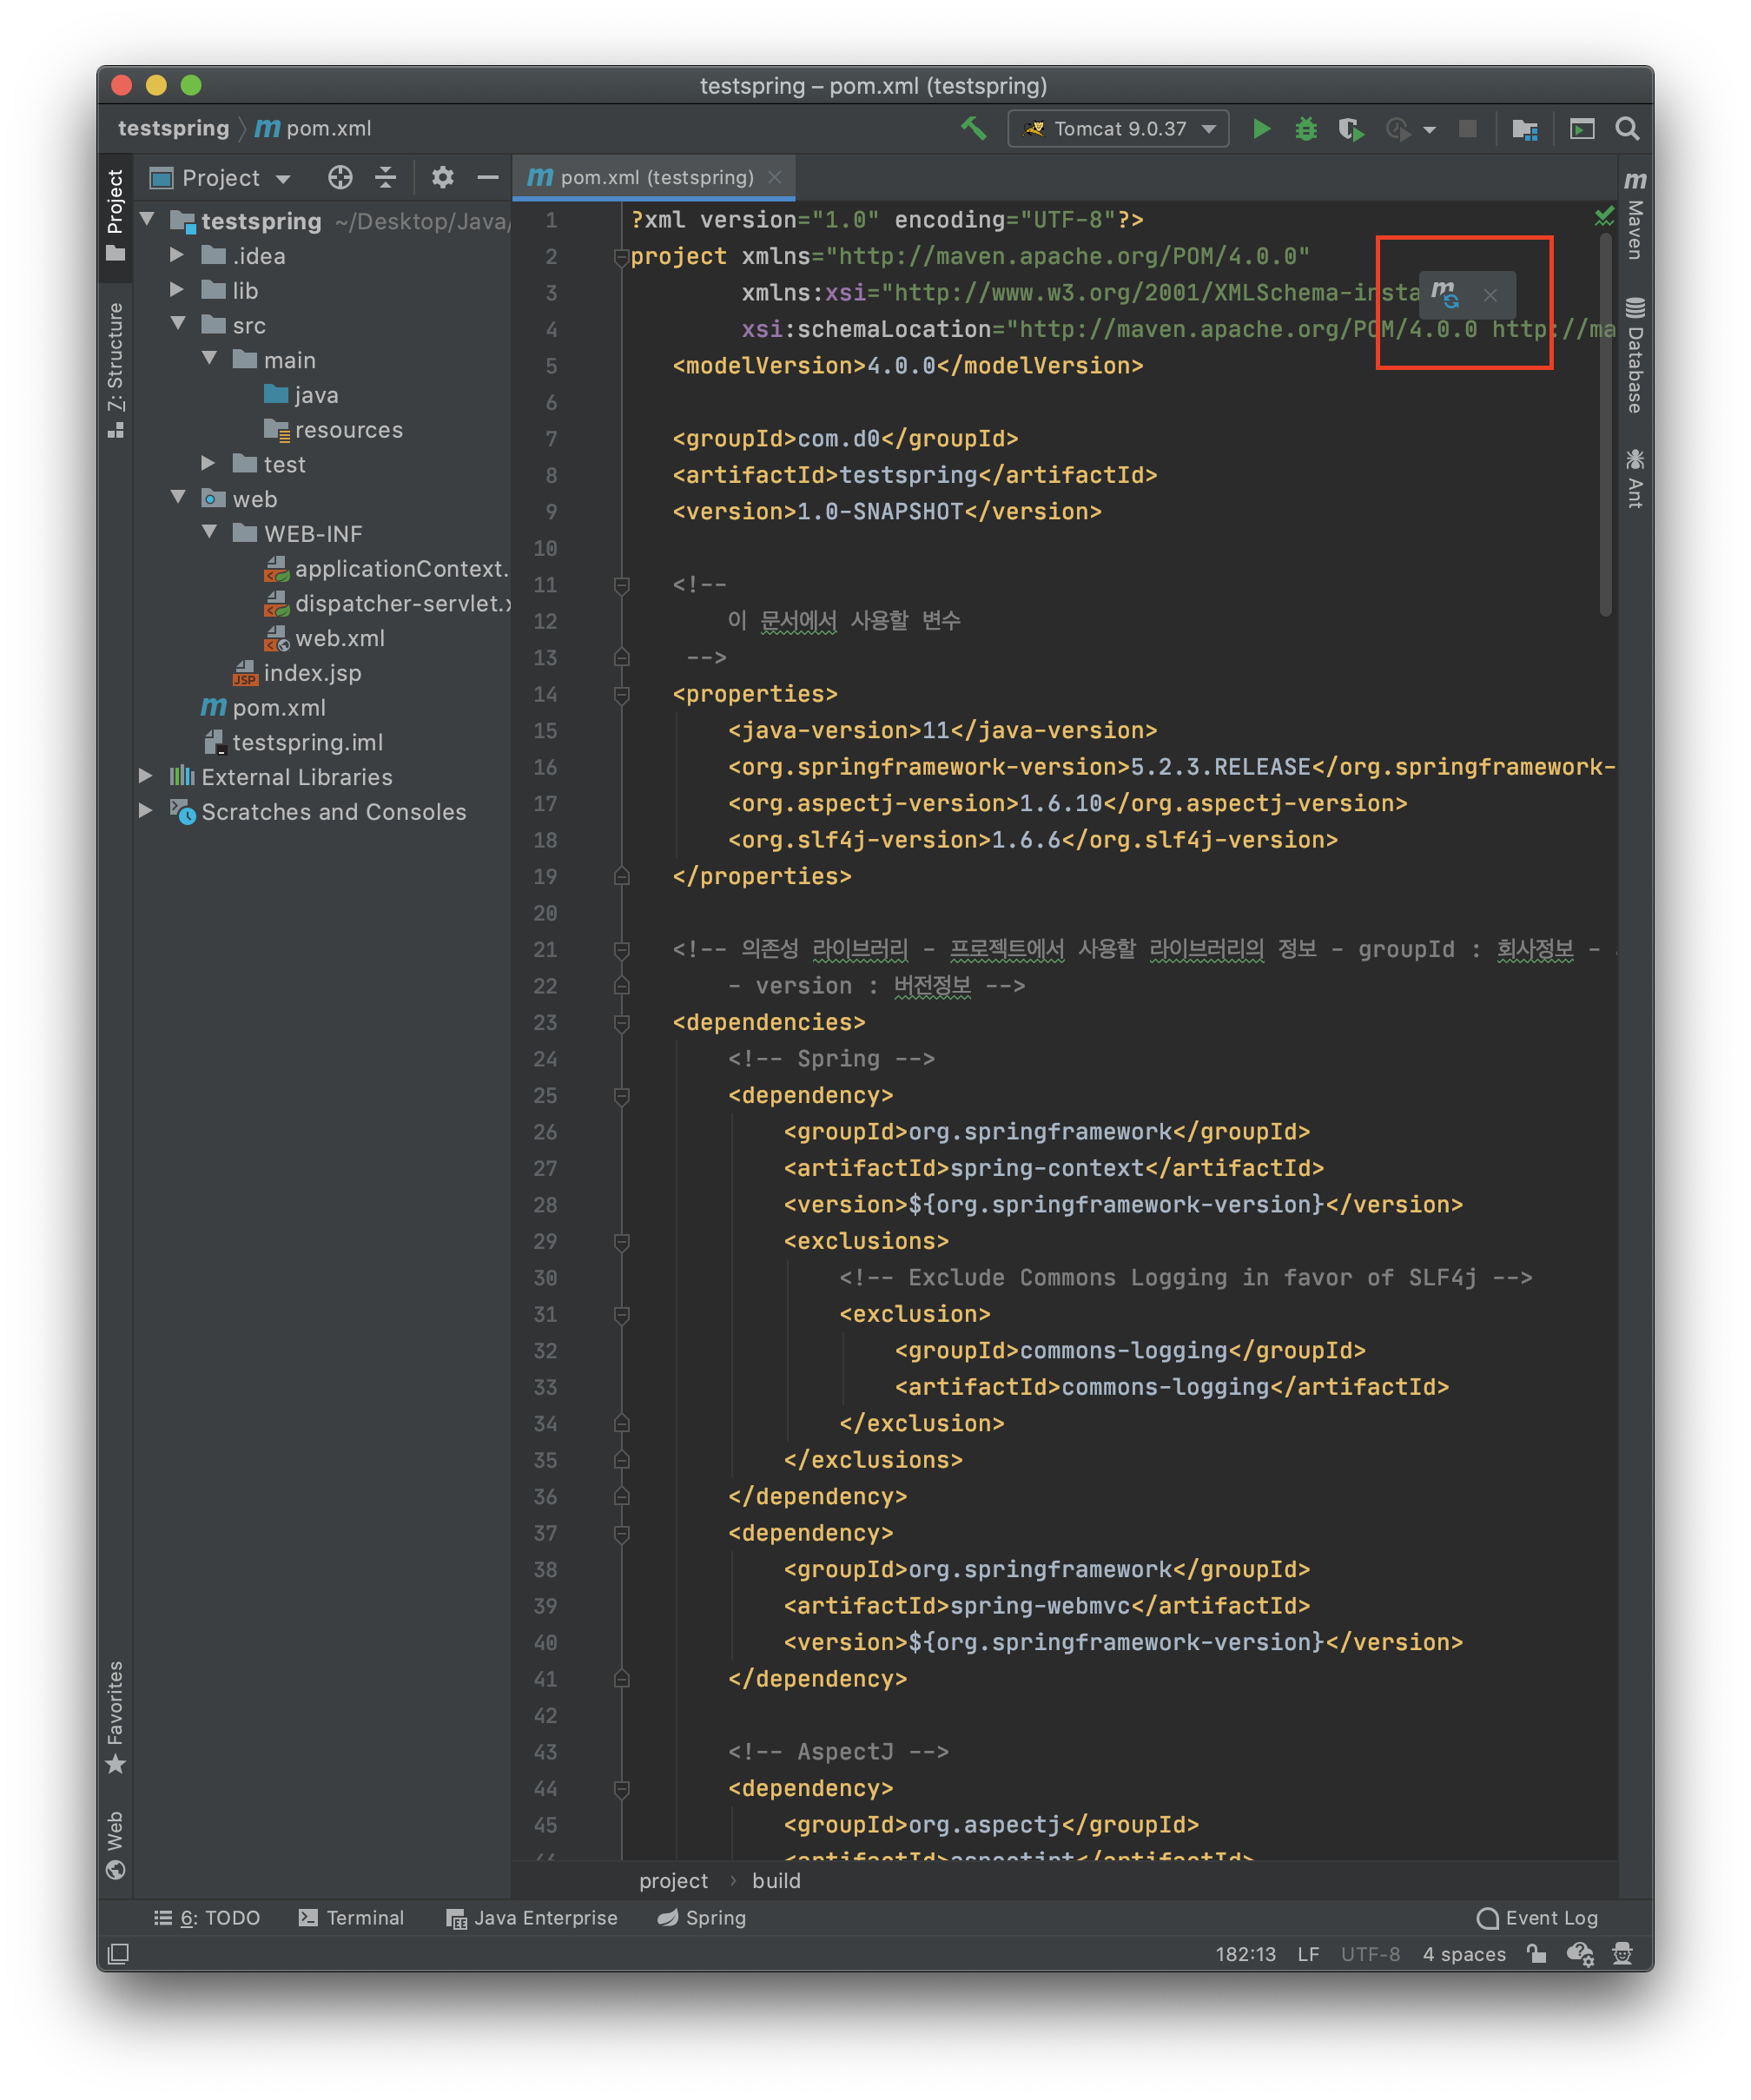This screenshot has height=2100, width=1751.
Task: Click the Search Everywhere magnifier icon
Action: (1627, 128)
